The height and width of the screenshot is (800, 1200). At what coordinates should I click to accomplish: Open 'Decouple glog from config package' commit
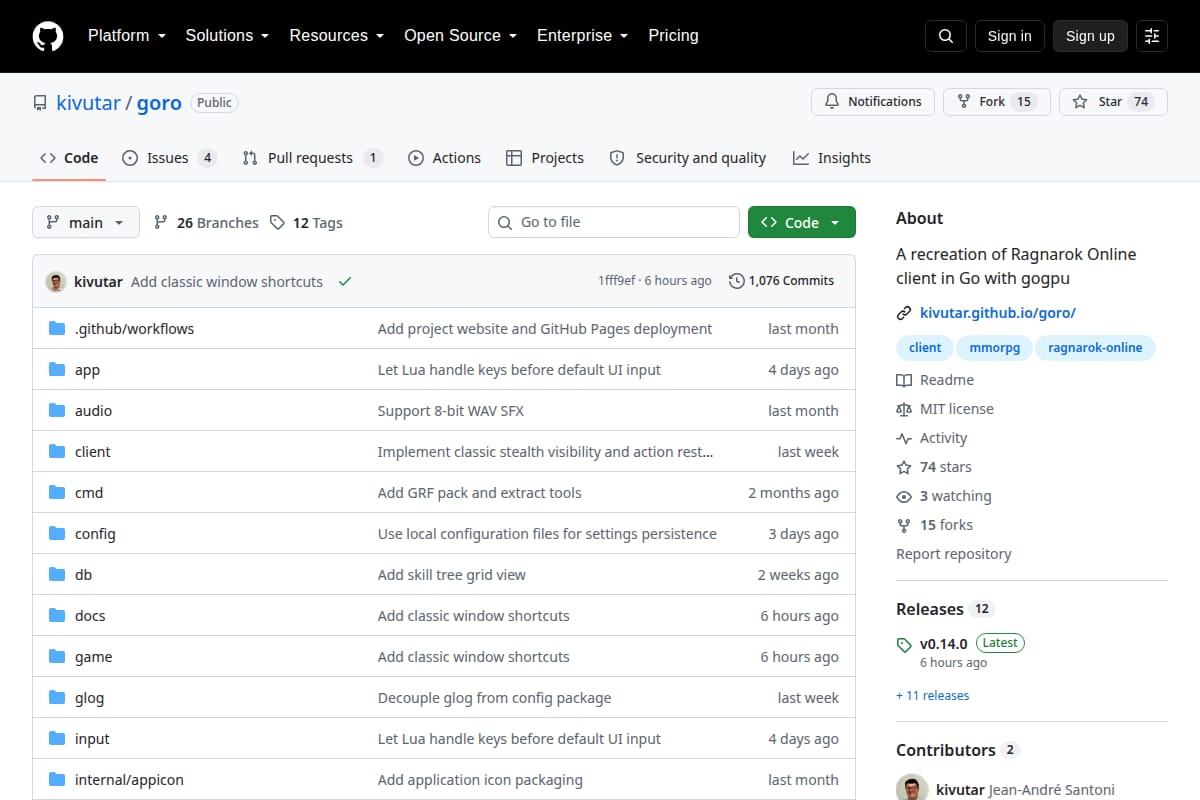(495, 698)
